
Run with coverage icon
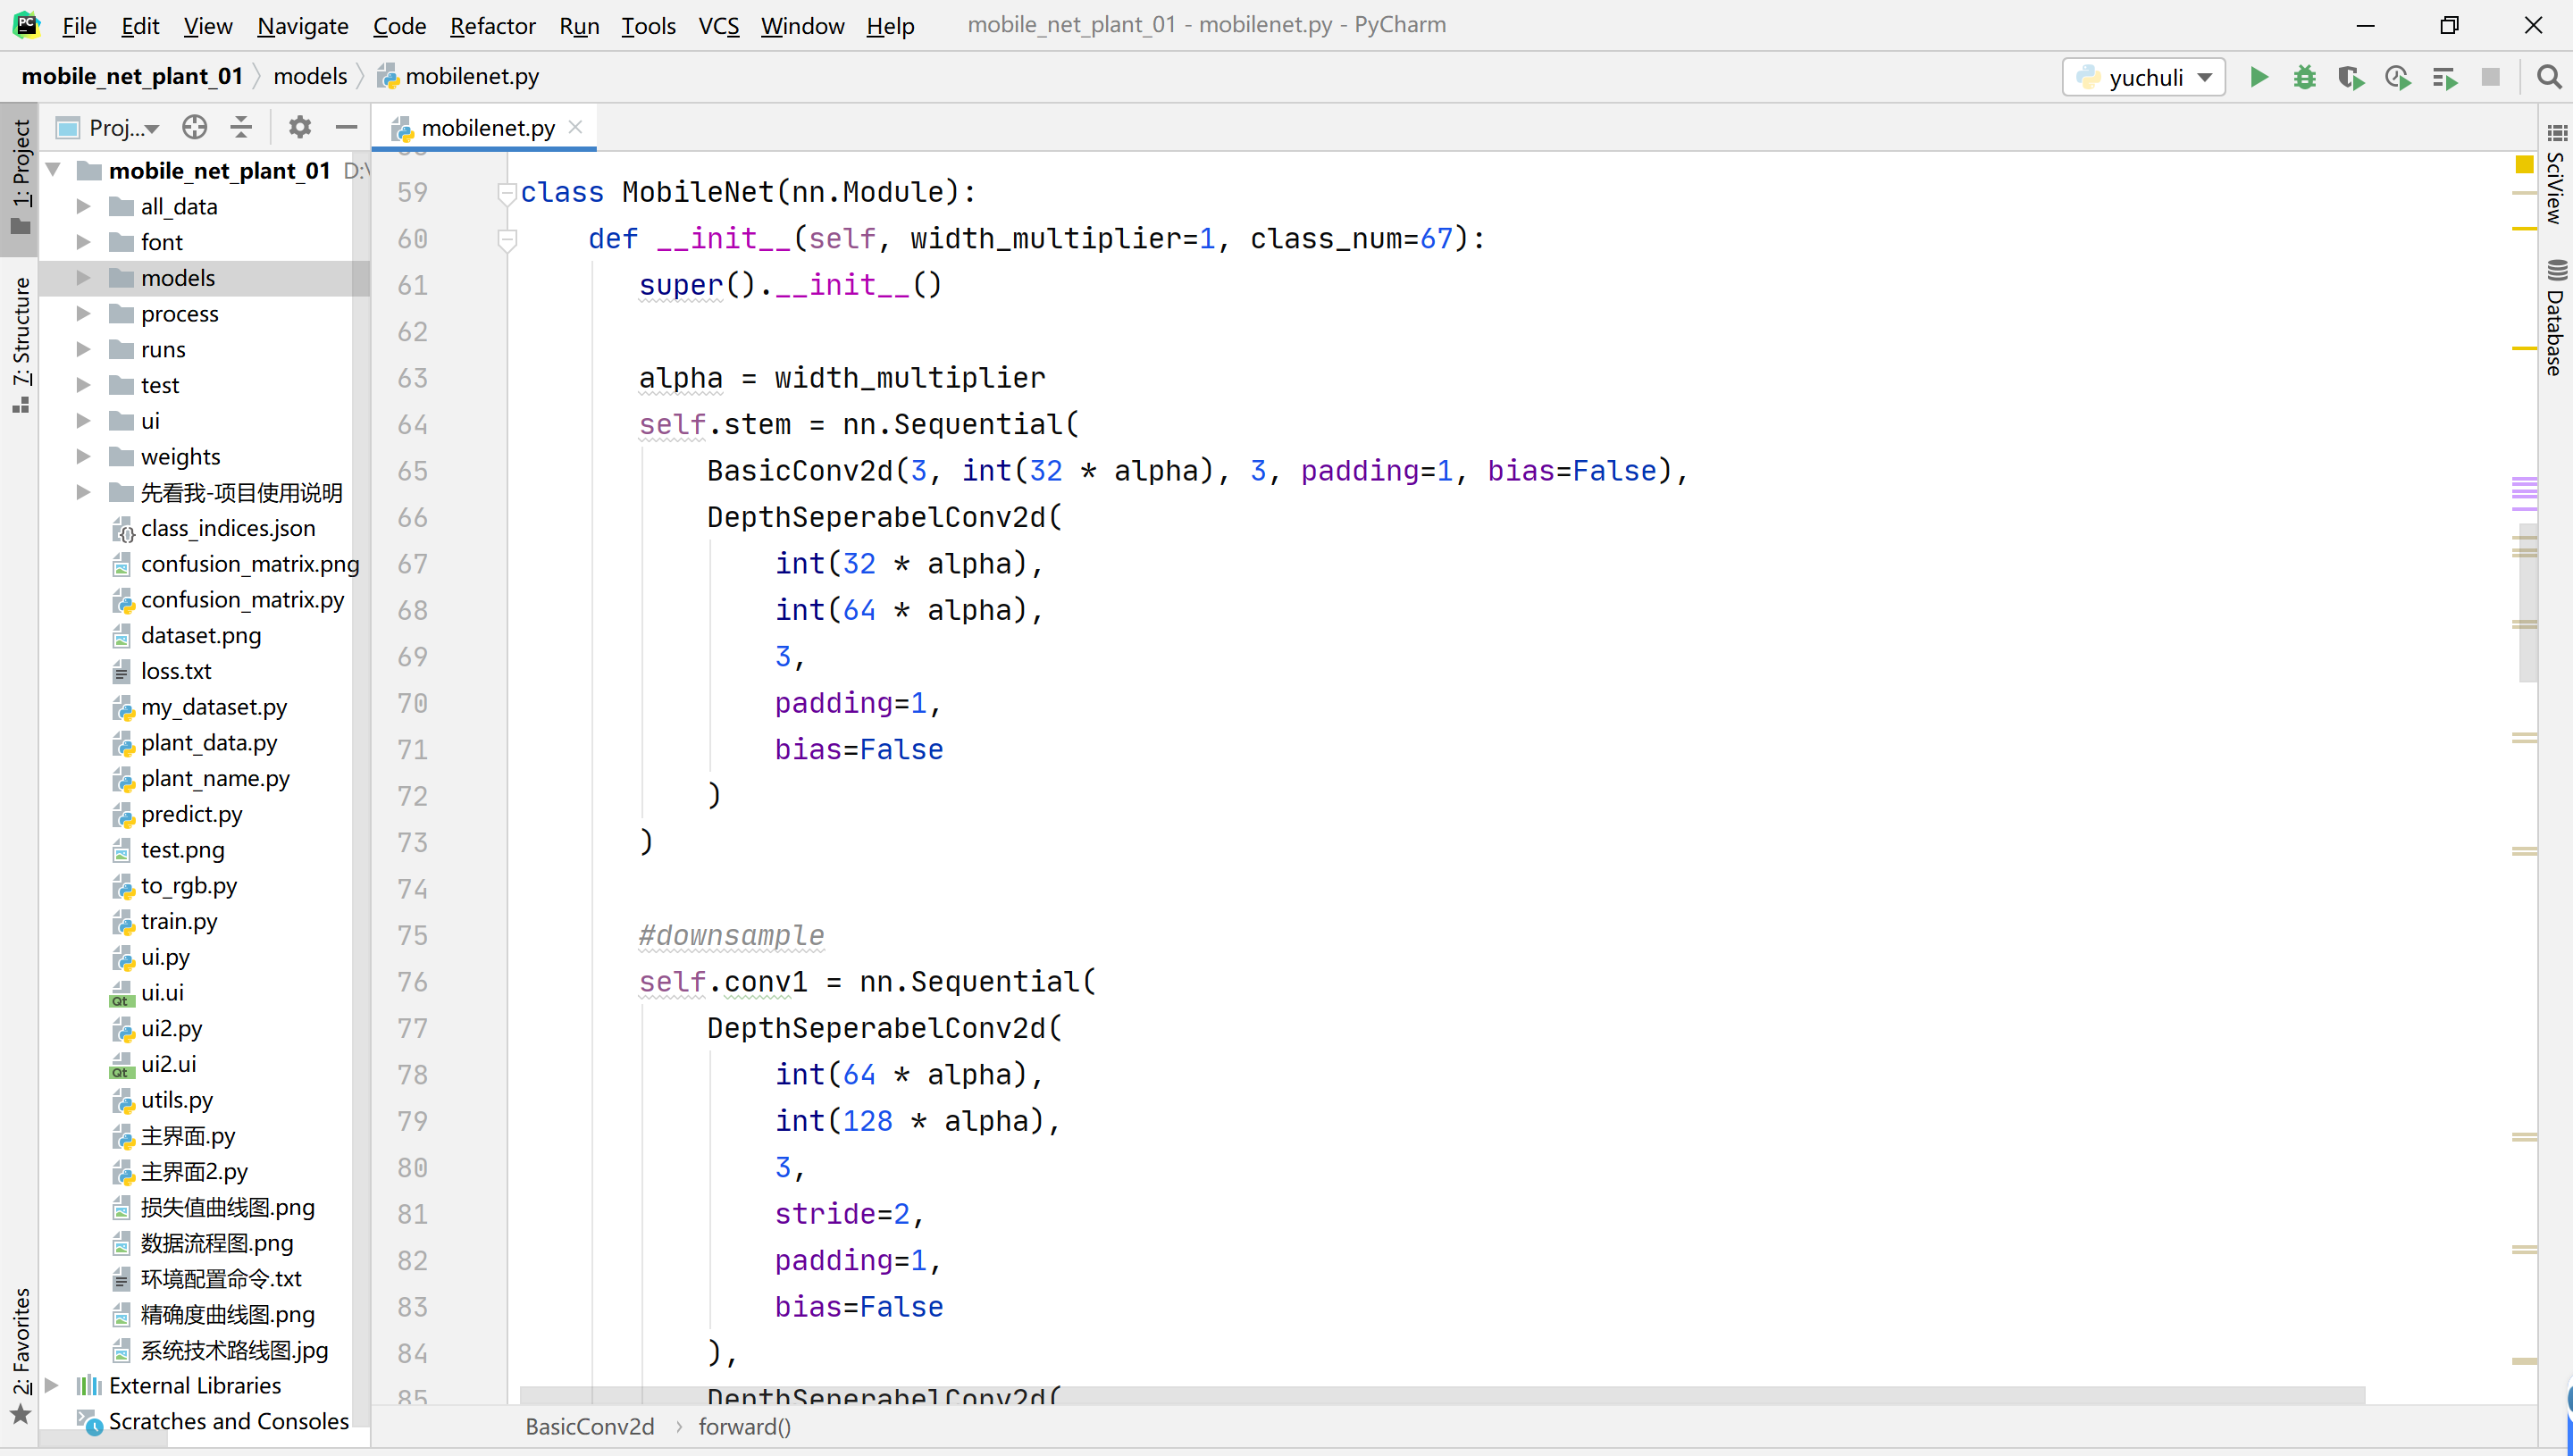(2350, 77)
